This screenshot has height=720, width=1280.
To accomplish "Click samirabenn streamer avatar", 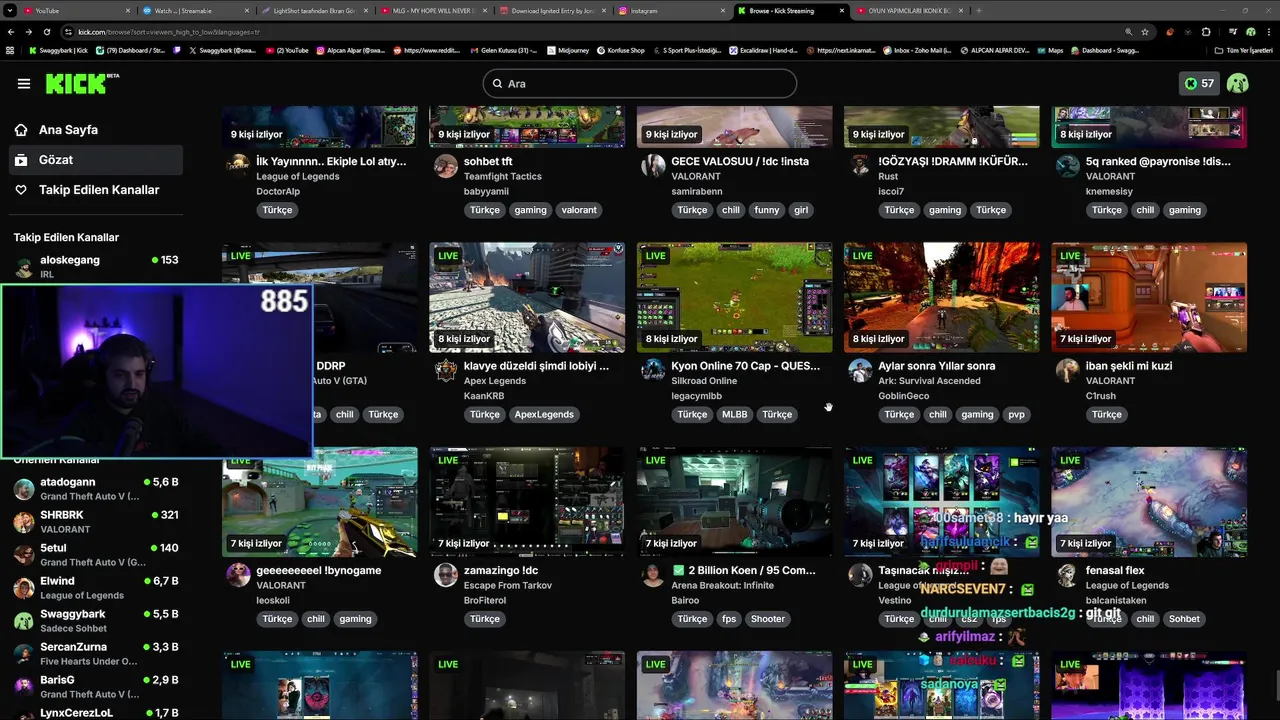I will click(x=653, y=165).
